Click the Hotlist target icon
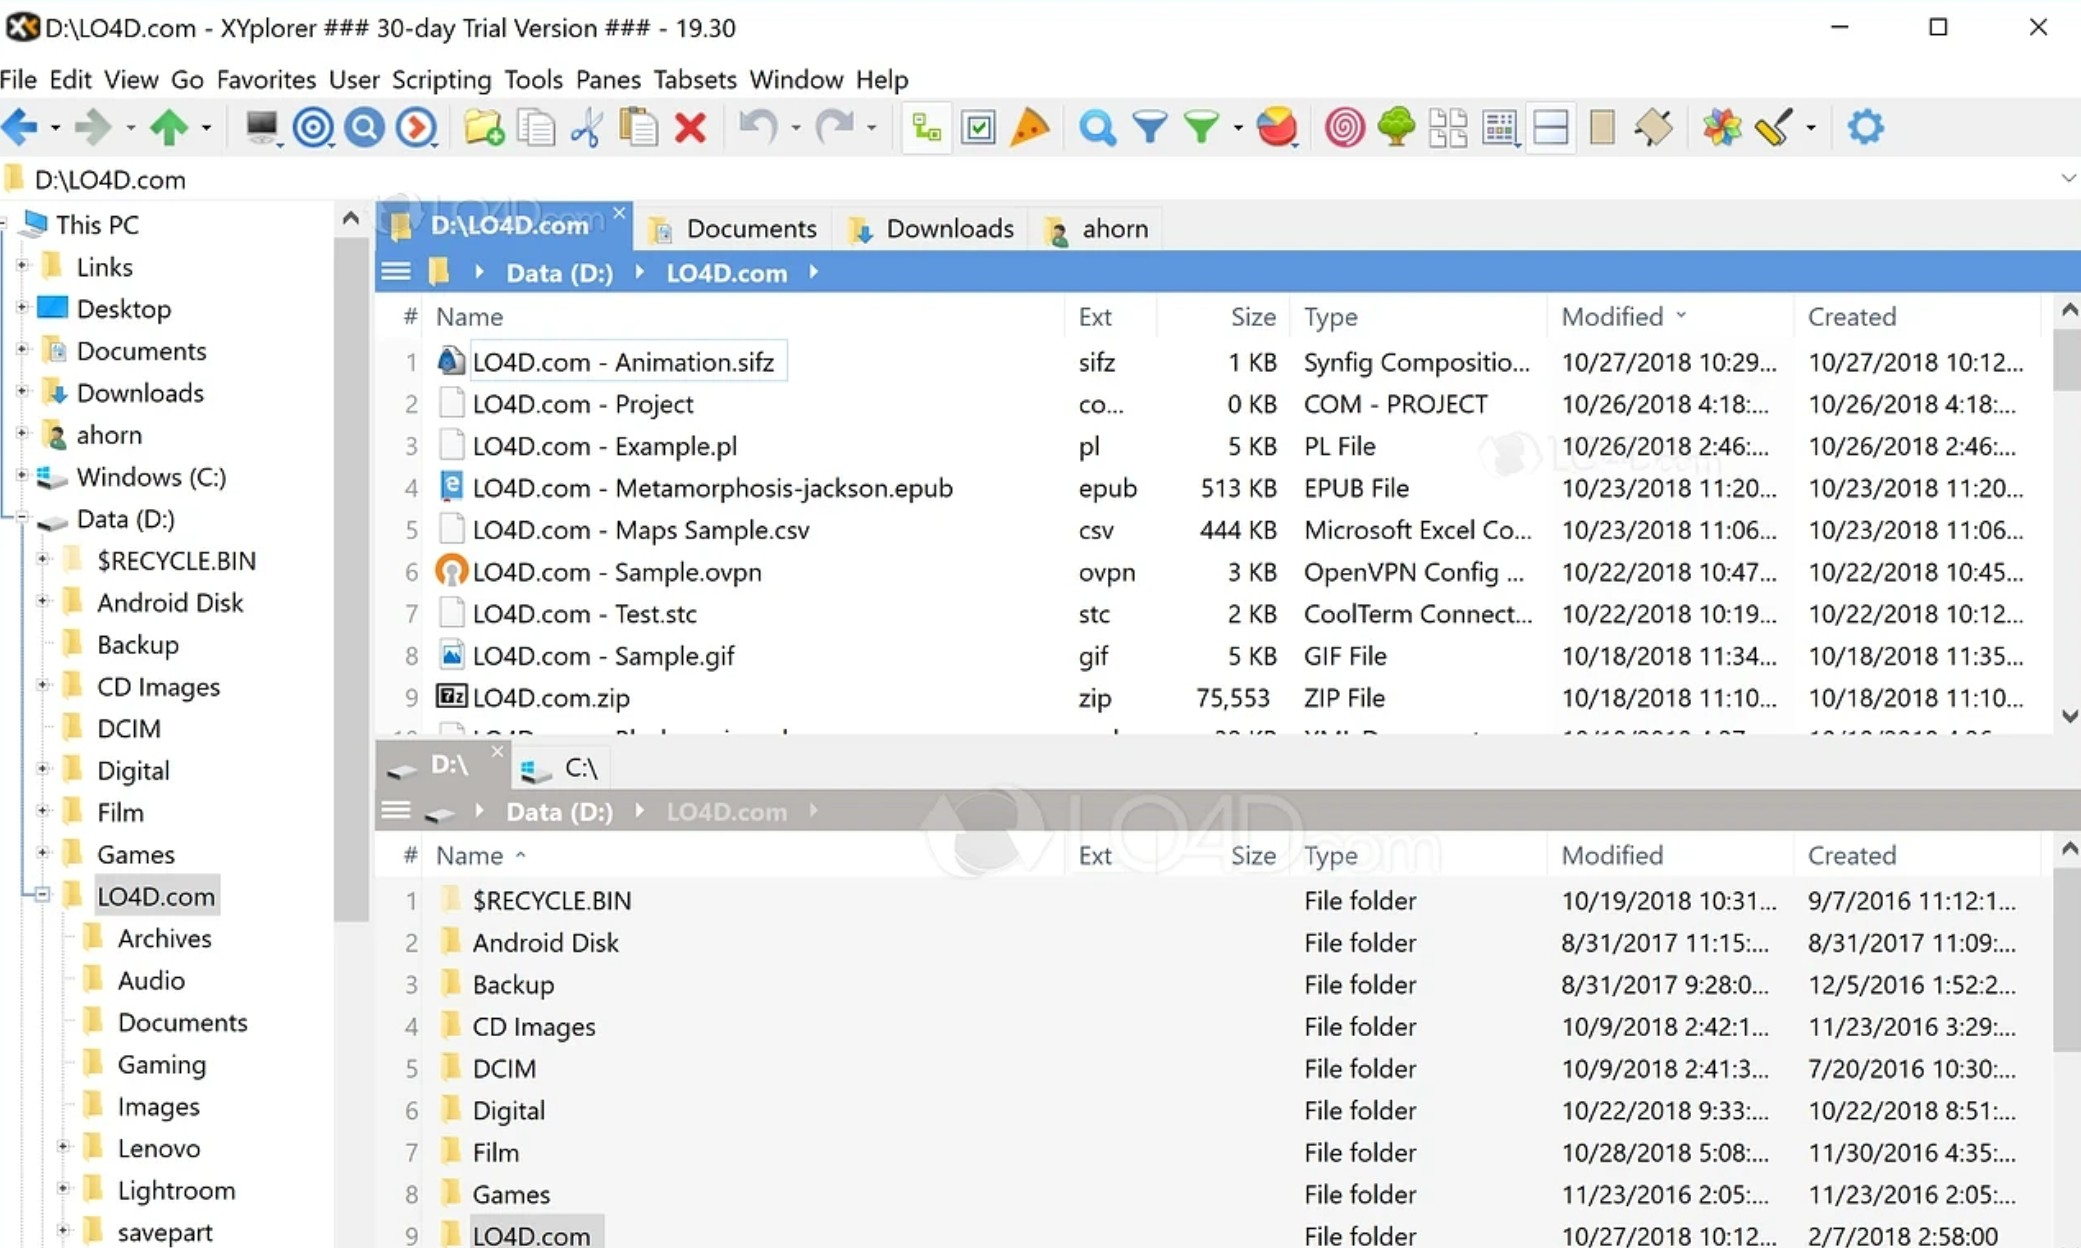The width and height of the screenshot is (2081, 1248). (313, 127)
